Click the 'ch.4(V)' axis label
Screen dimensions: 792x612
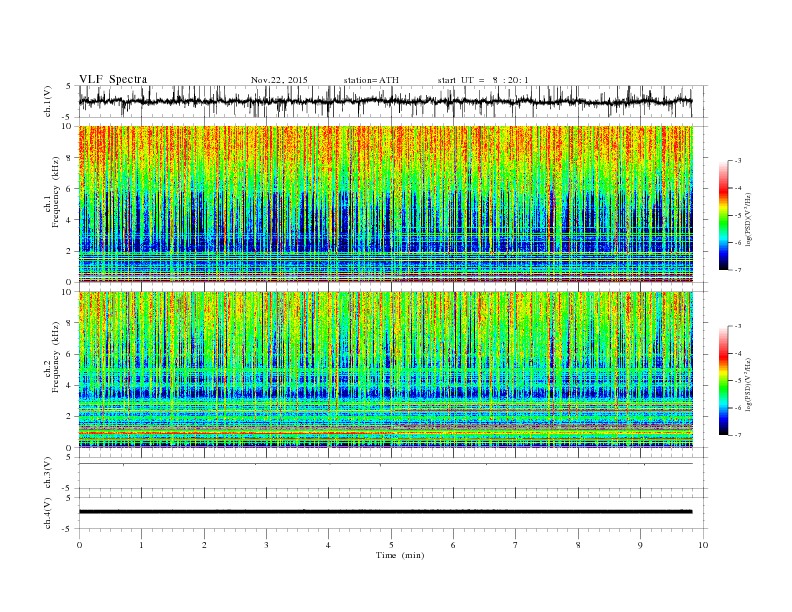click(48, 513)
